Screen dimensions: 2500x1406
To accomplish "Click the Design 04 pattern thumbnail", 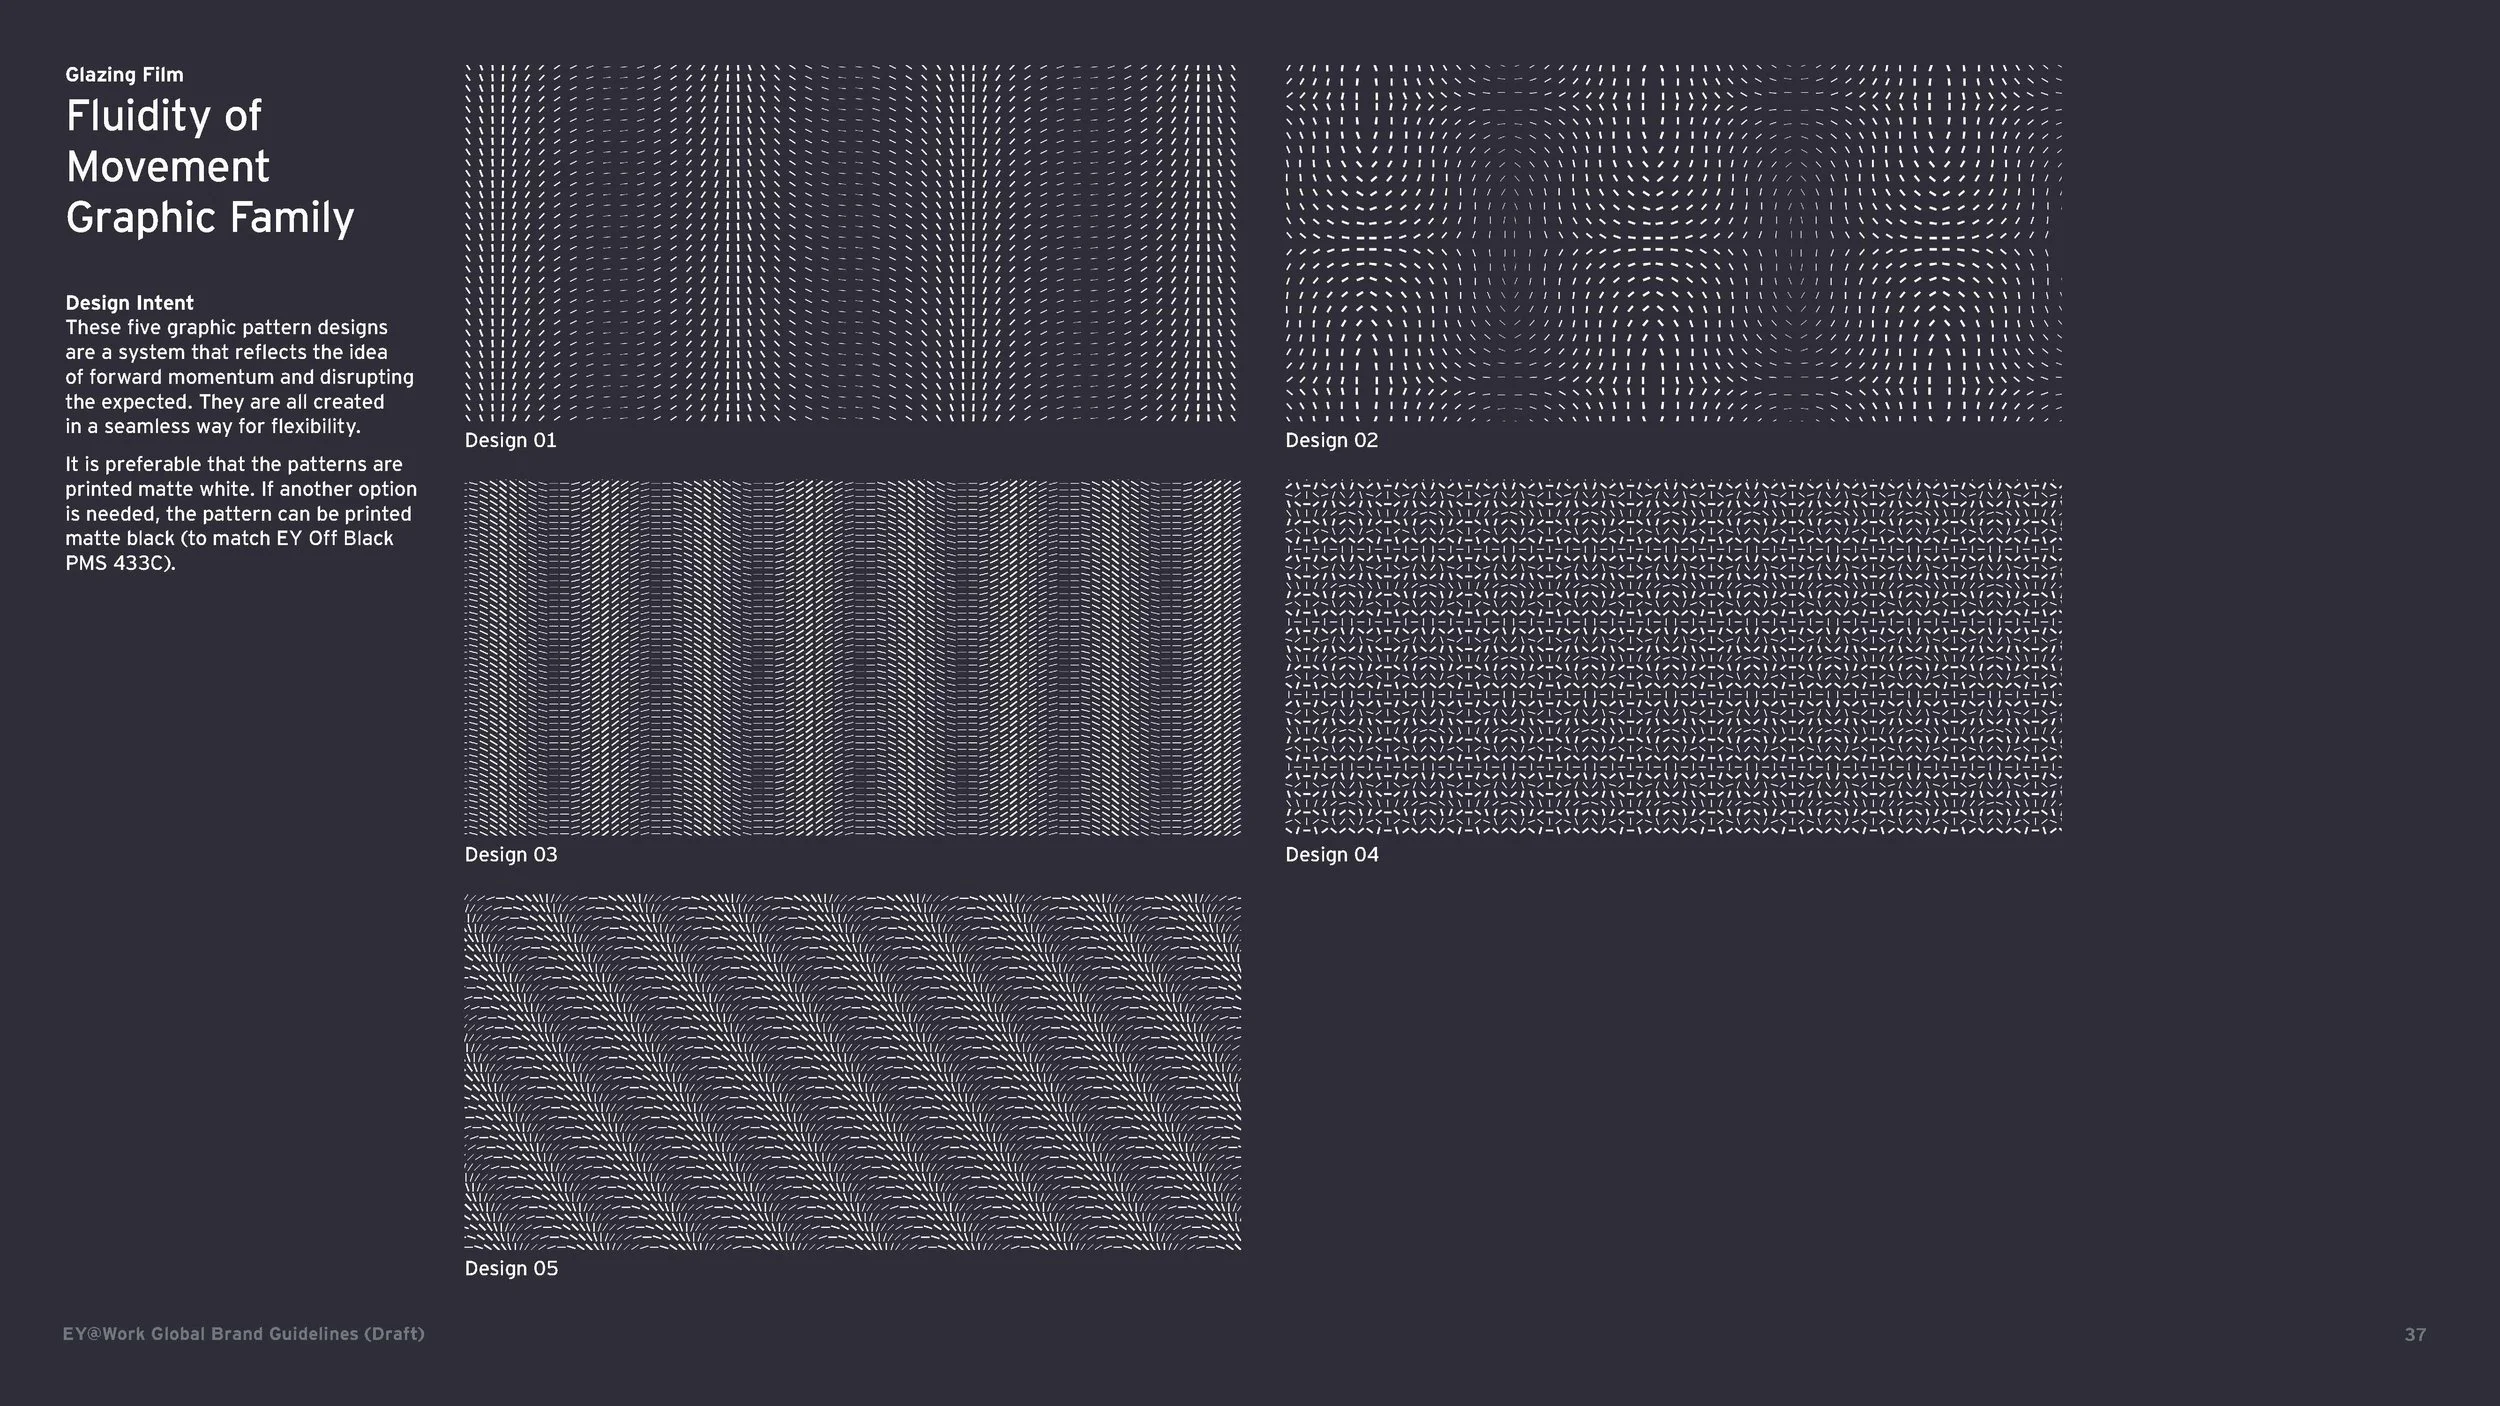I will point(1673,658).
